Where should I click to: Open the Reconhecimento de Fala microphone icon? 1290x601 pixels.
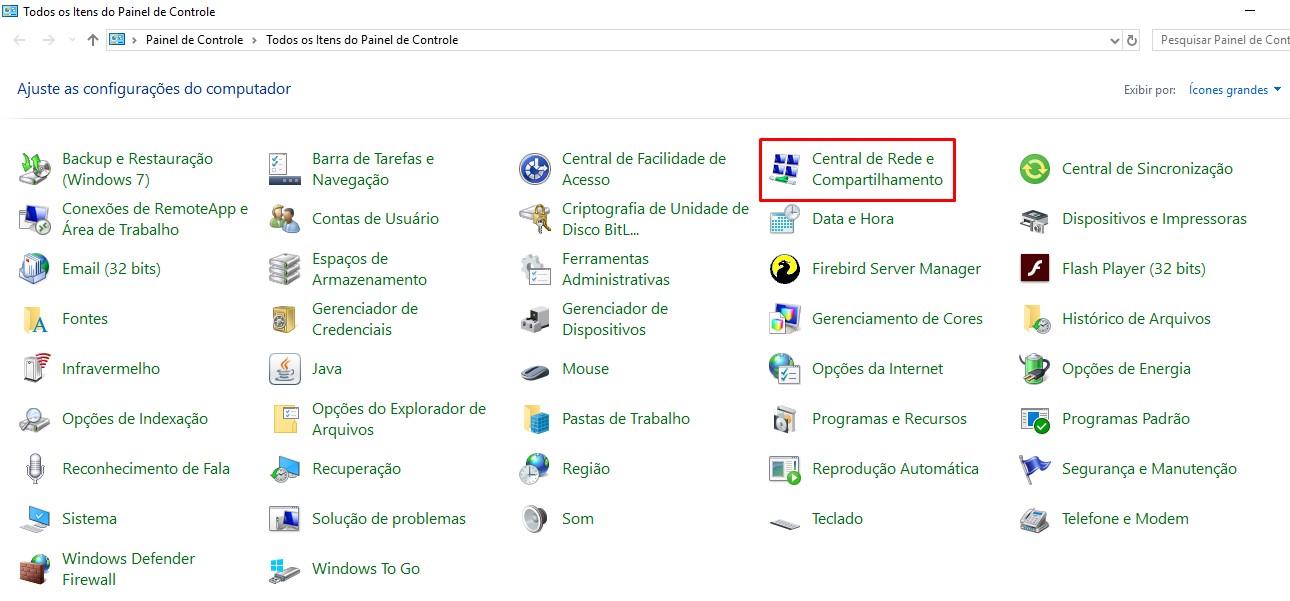[x=35, y=469]
